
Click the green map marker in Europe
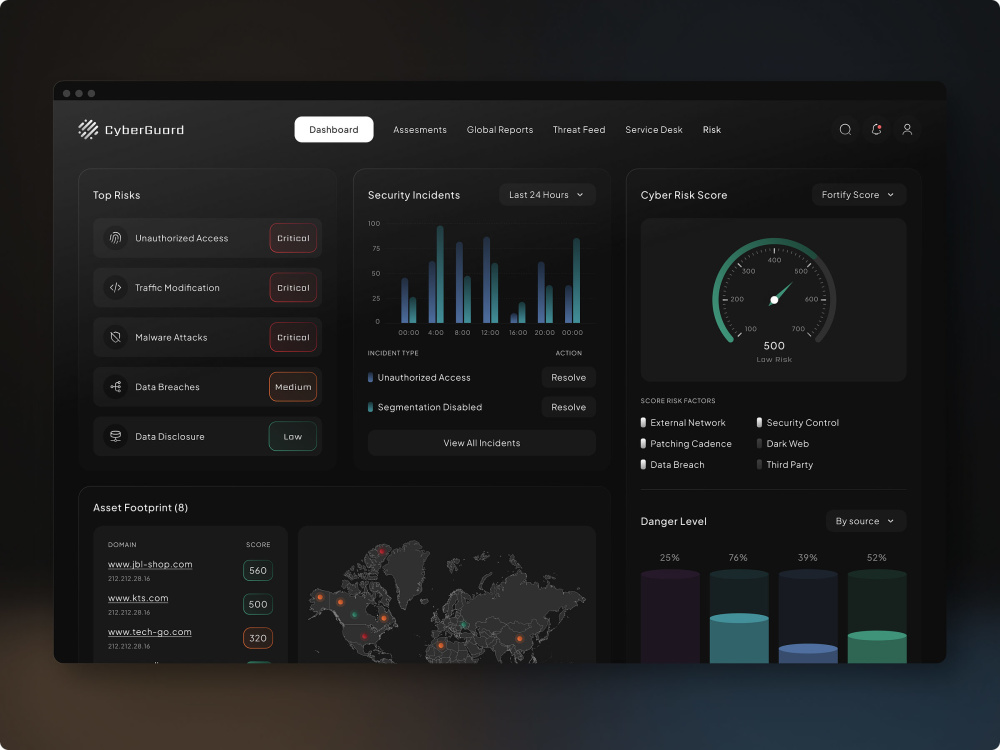464,624
